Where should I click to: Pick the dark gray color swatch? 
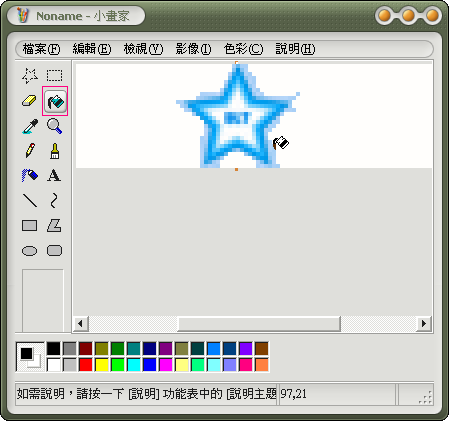point(69,349)
